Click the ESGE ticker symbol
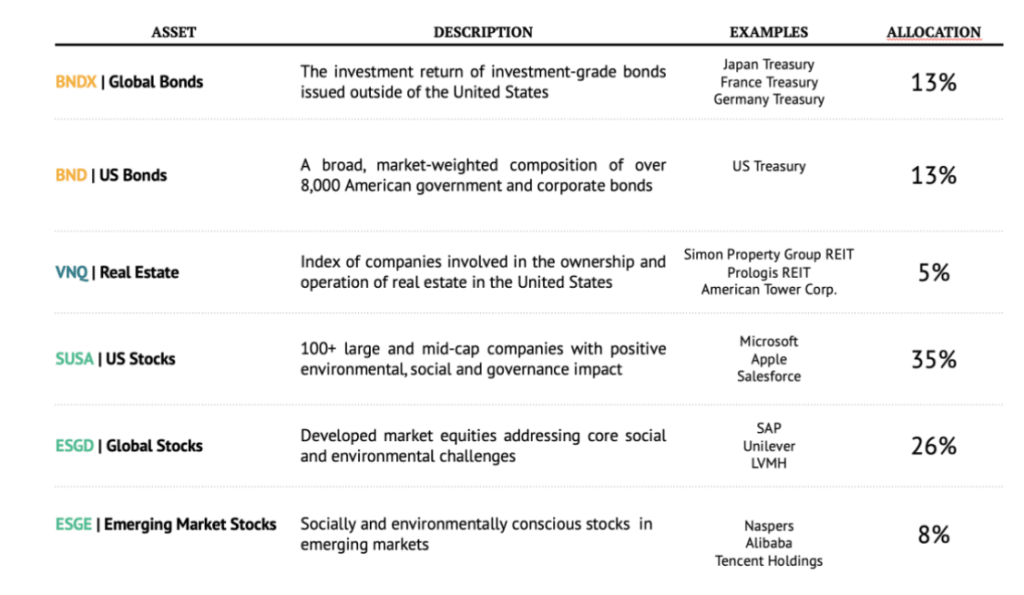Viewport: 1024px width, 595px height. coord(74,524)
